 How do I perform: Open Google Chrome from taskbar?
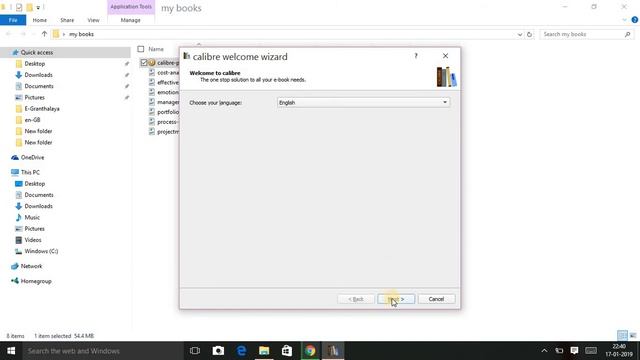coord(310,351)
